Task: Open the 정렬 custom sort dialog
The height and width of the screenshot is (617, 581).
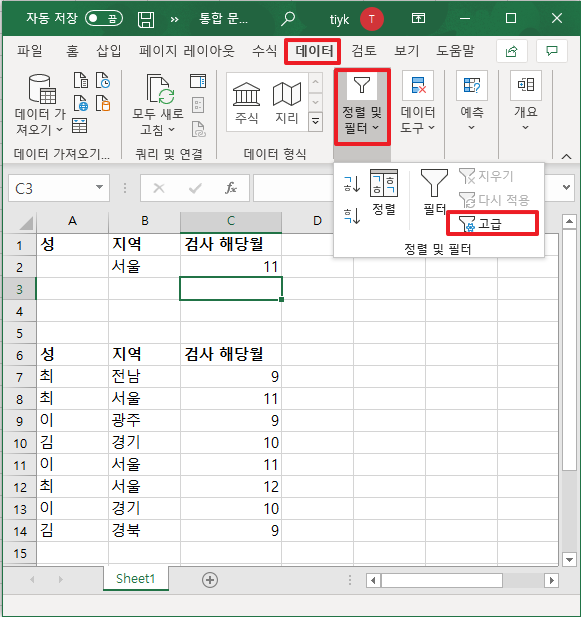Action: click(x=384, y=193)
